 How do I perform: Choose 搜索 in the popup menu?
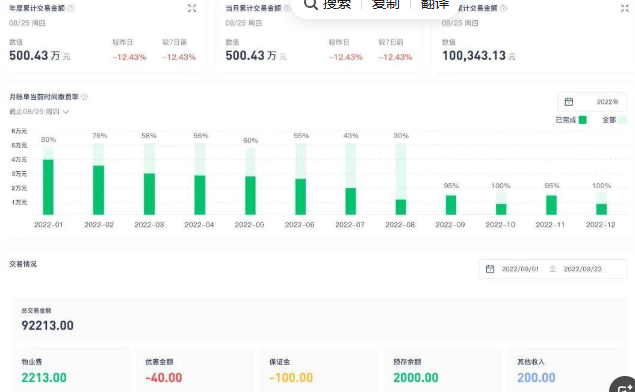point(337,4)
